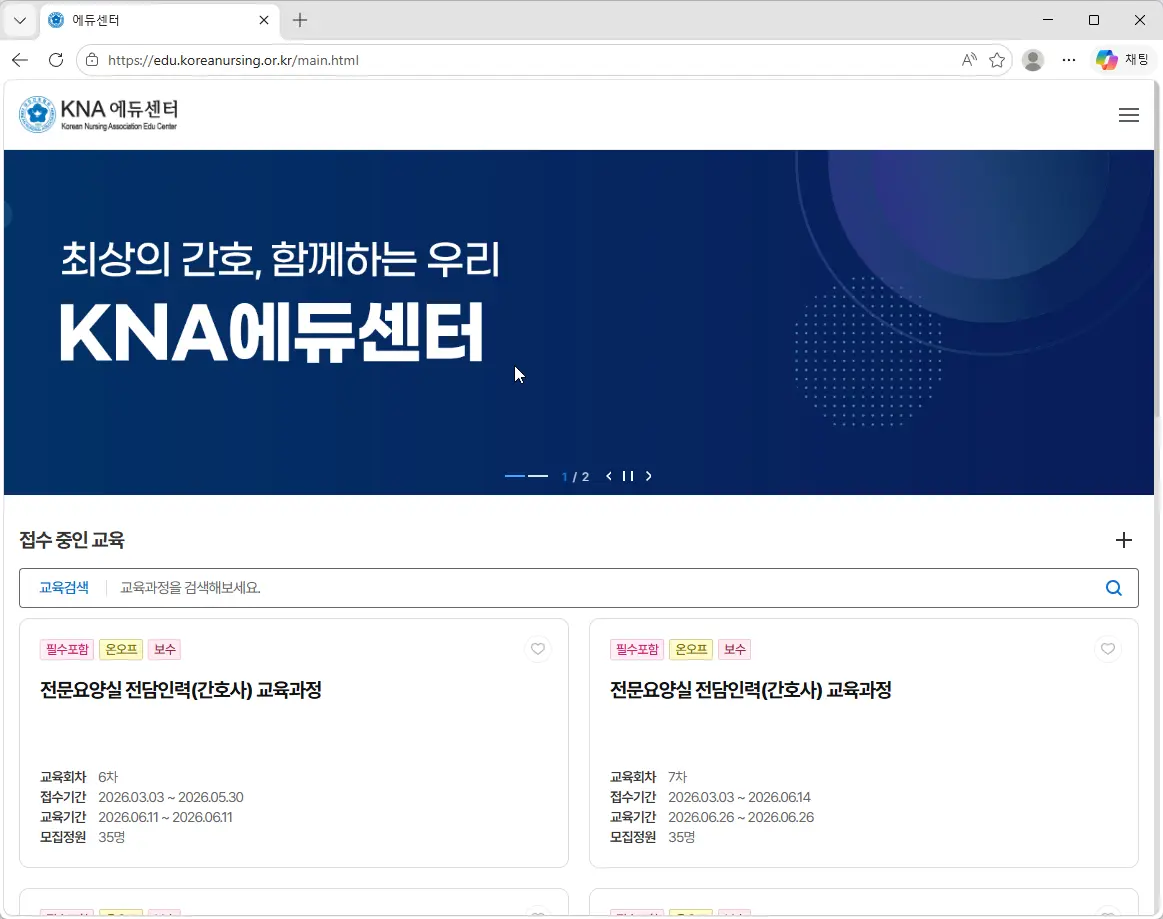Screen dimensions: 1163x919
Task: Open the 7차 전문요양실 전담인력 course title
Action: (x=750, y=690)
